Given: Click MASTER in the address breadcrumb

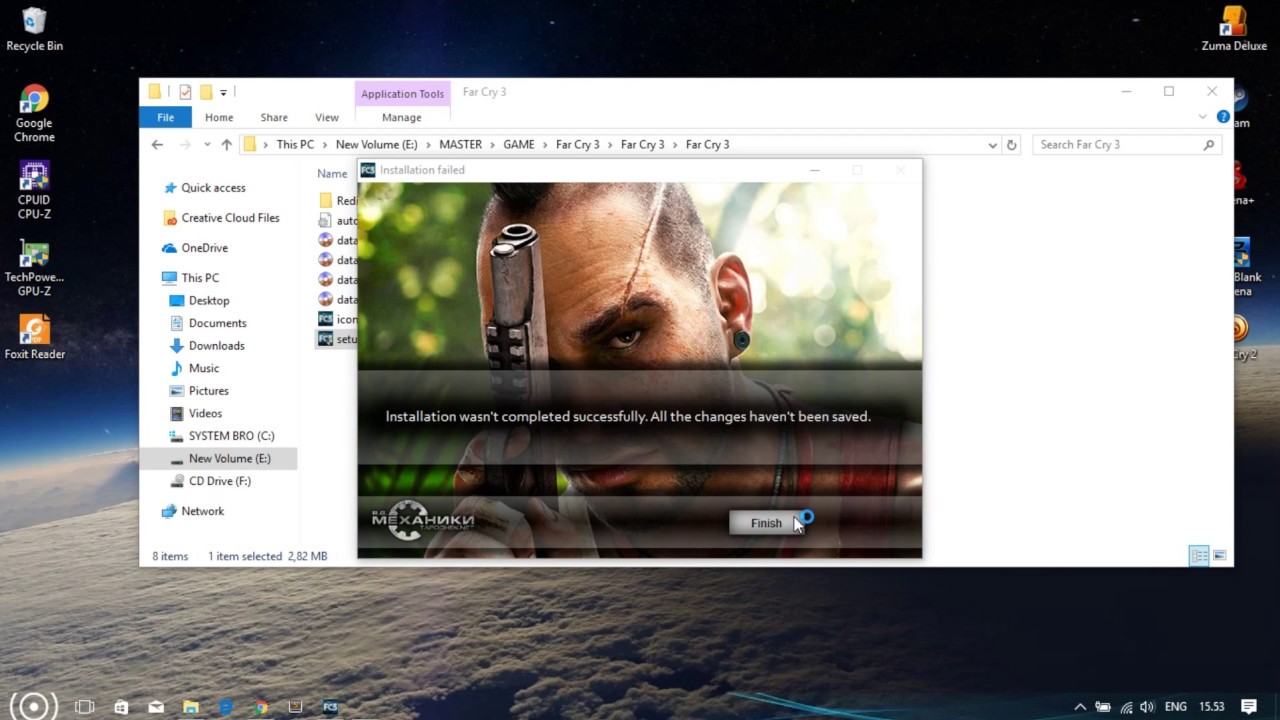Looking at the screenshot, I should coord(460,145).
